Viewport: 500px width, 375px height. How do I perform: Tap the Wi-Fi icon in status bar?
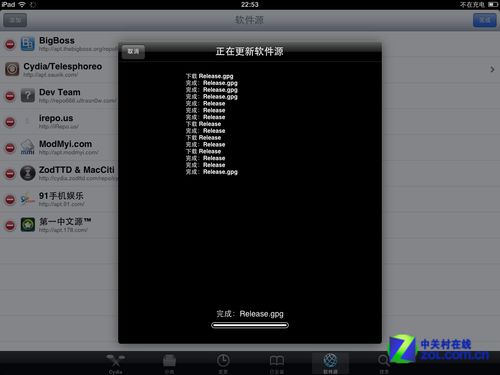(x=22, y=4)
